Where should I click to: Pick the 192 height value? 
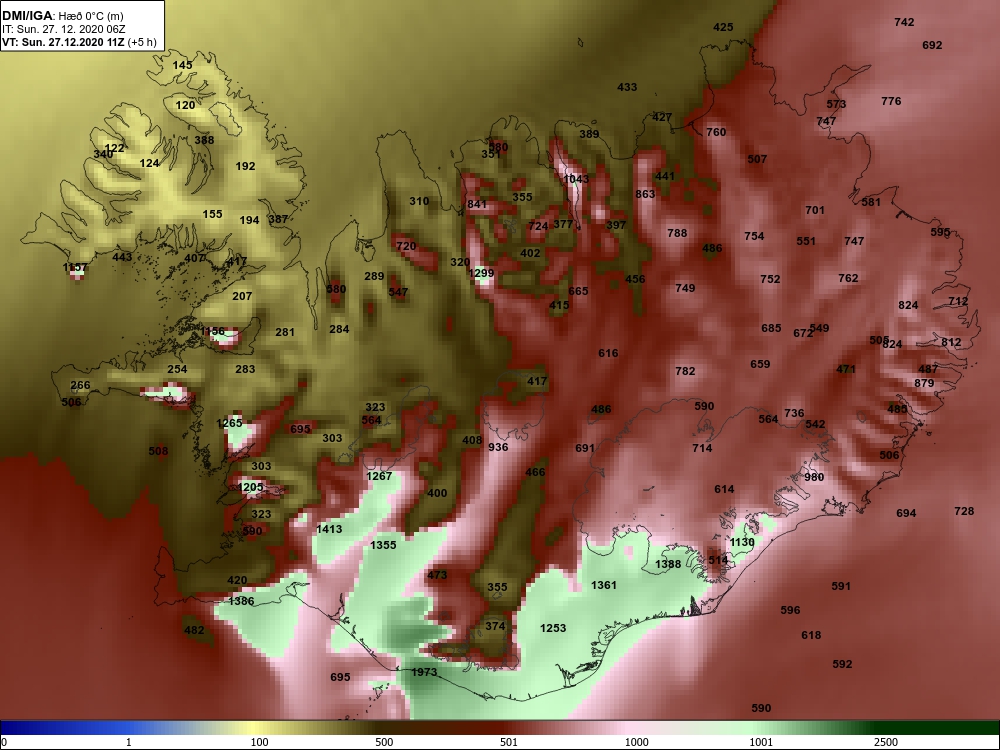pyautogui.click(x=246, y=166)
